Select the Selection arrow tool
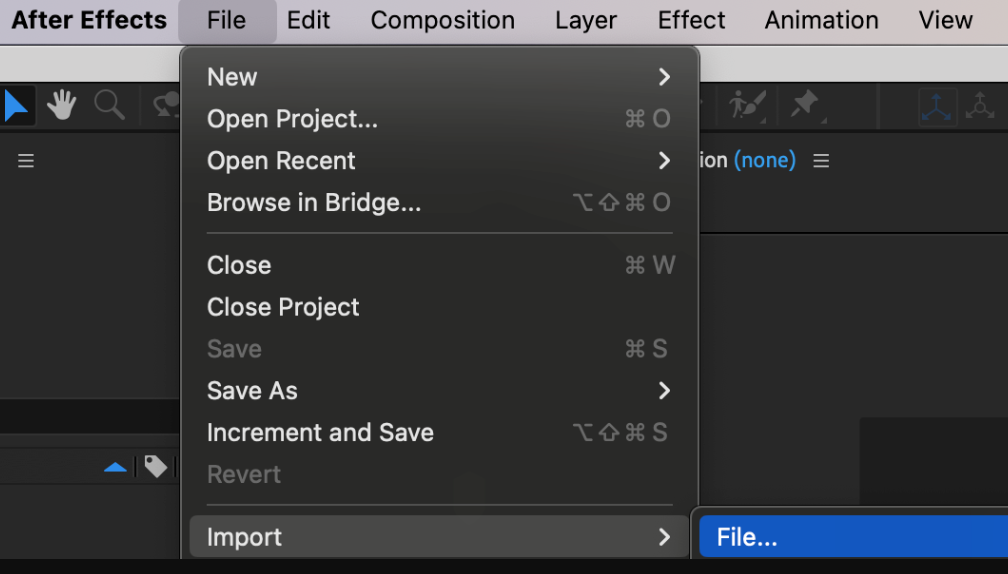Image resolution: width=1008 pixels, height=574 pixels. (x=16, y=105)
